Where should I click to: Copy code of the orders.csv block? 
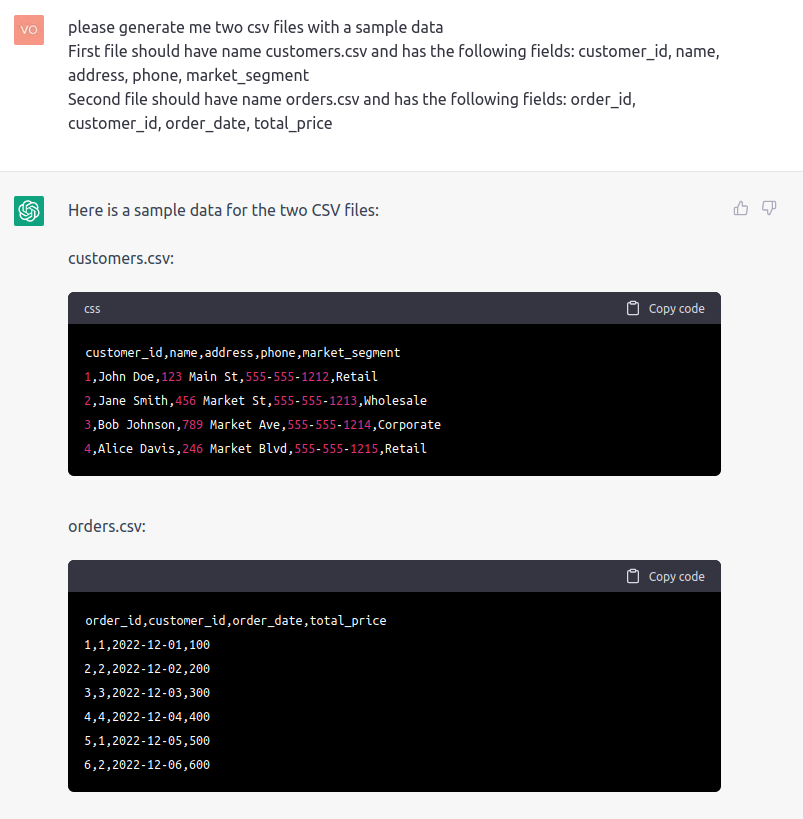pyautogui.click(x=665, y=576)
